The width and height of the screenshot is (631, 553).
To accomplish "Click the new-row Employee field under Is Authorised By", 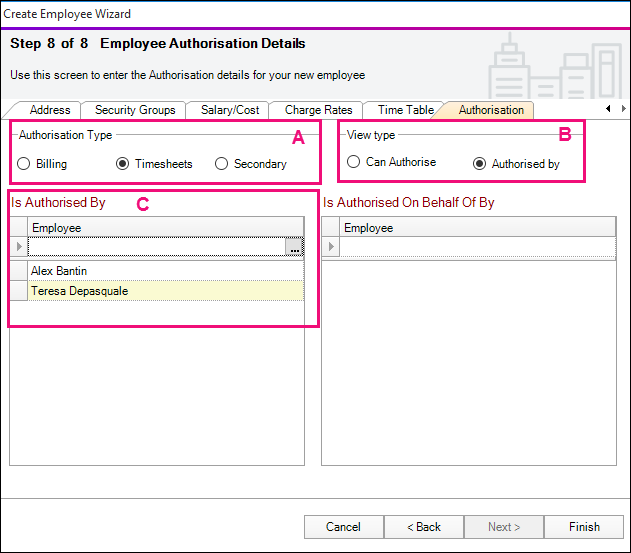I will point(155,247).
